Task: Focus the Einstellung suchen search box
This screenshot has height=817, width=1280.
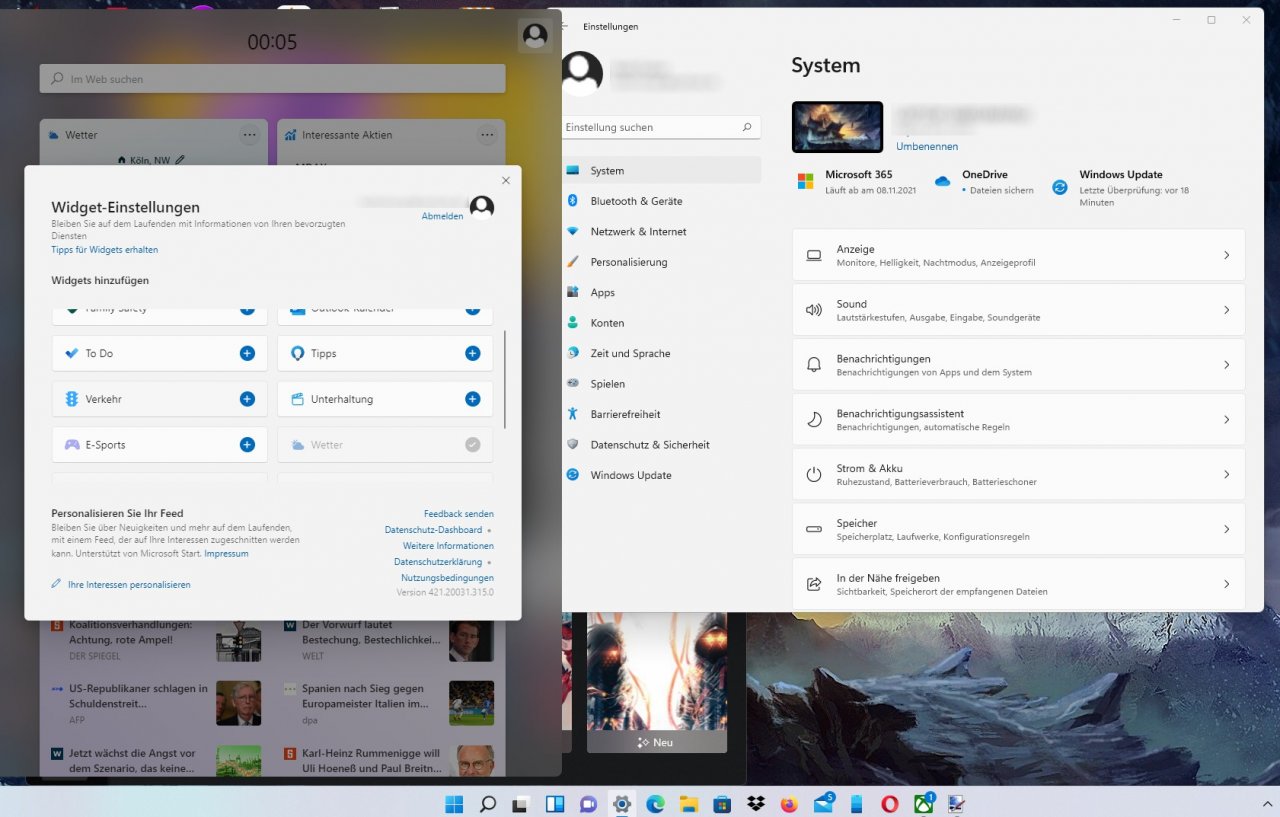Action: pos(661,127)
